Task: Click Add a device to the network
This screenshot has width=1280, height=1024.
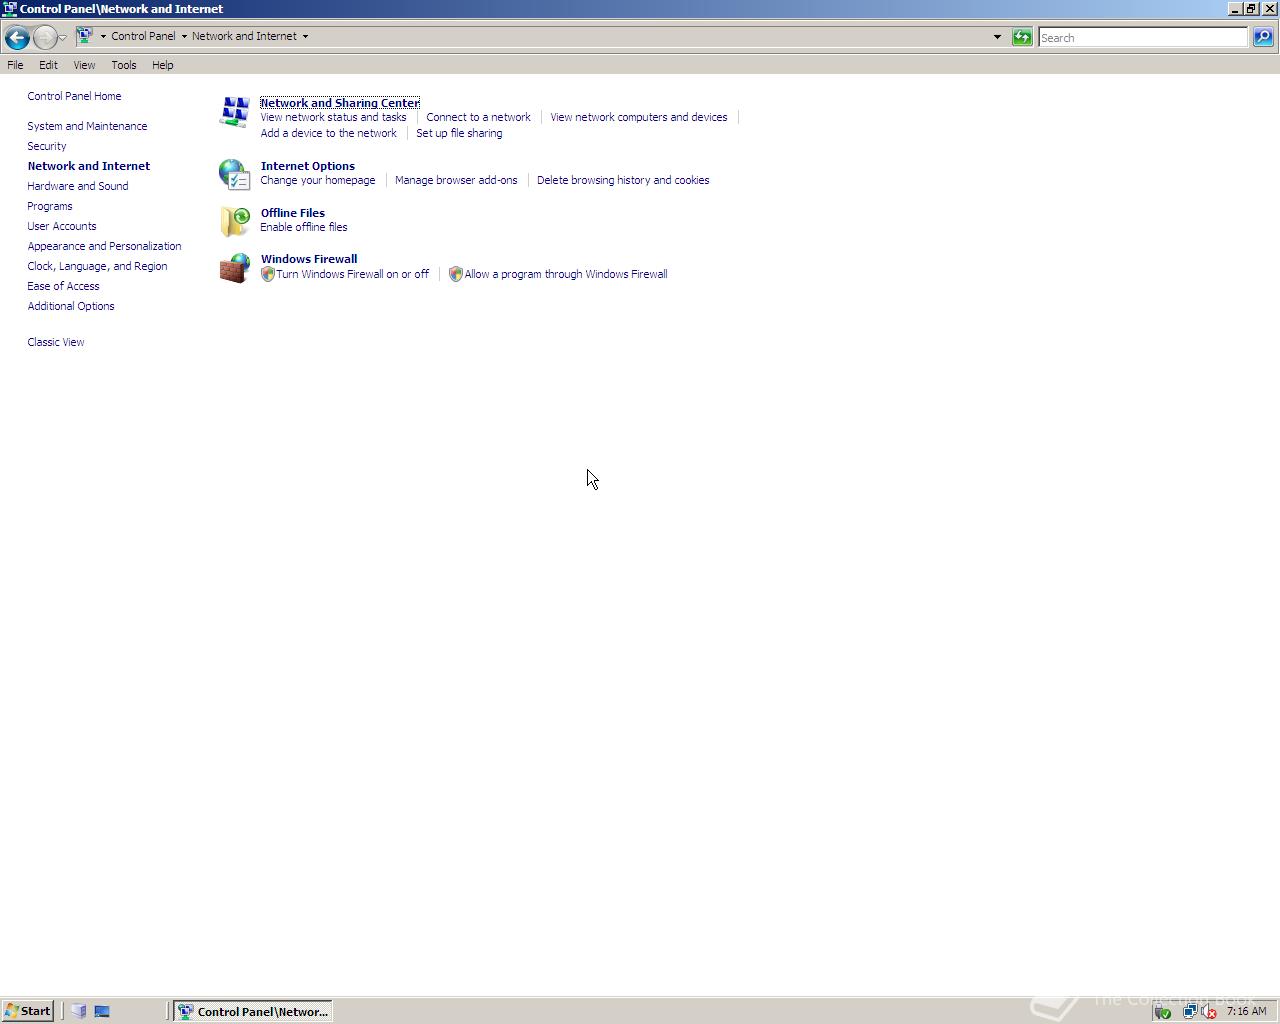Action: coord(328,133)
